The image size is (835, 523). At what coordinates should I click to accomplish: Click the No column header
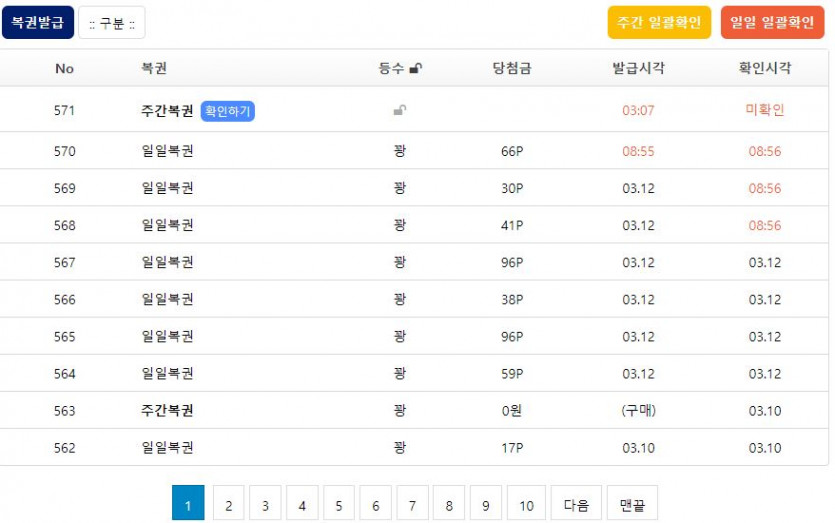click(x=64, y=68)
